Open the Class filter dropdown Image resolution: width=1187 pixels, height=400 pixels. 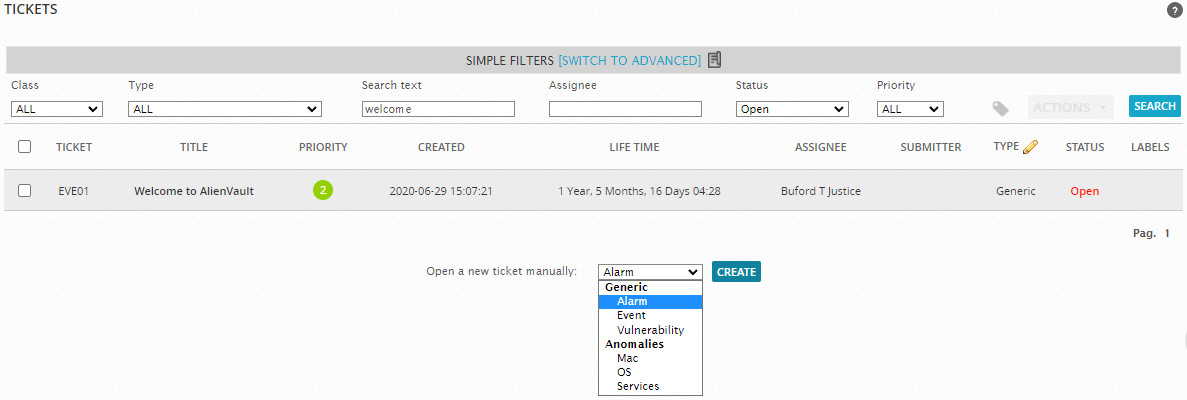tap(57, 109)
